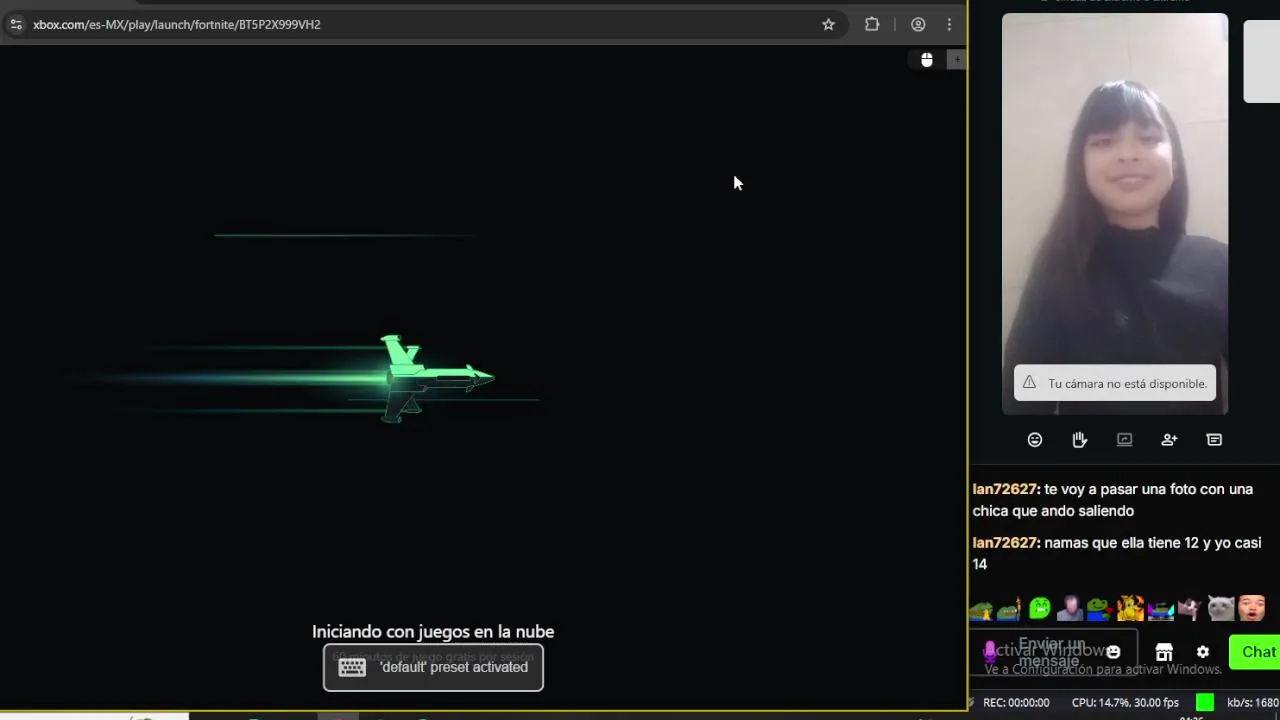This screenshot has width=1280, height=720.
Task: Click 'Iniciando con juegos en la nube' text
Action: click(x=433, y=631)
